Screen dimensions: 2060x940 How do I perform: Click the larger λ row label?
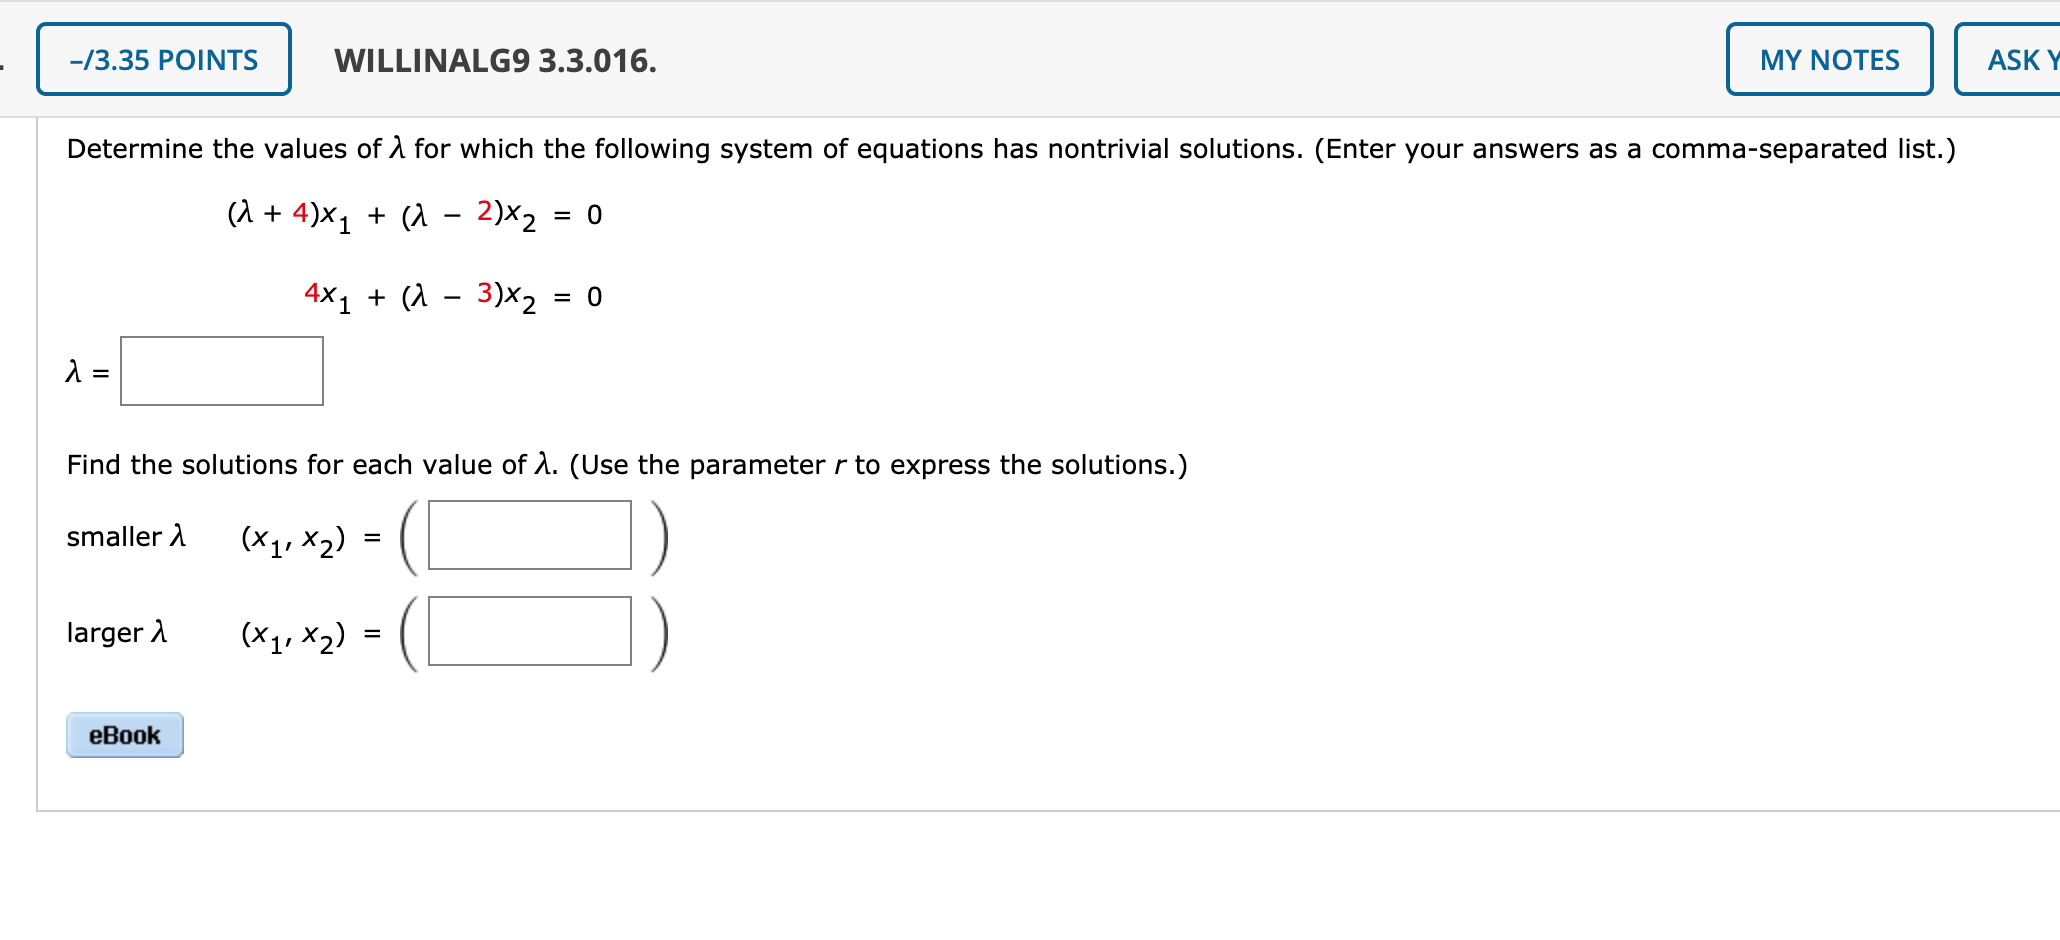click(x=117, y=632)
